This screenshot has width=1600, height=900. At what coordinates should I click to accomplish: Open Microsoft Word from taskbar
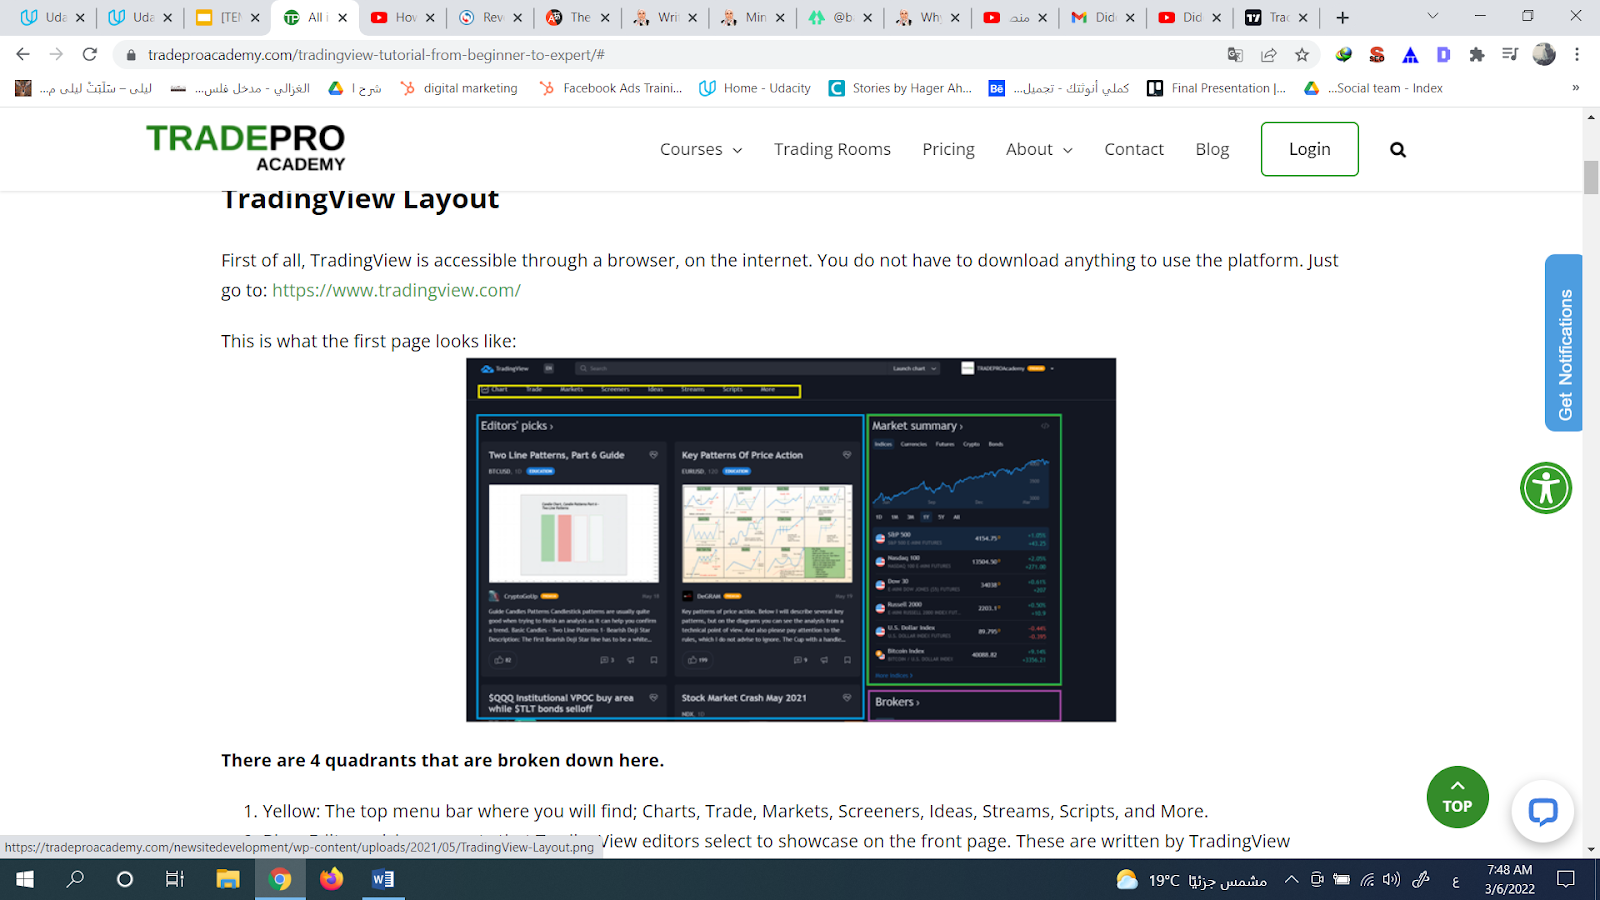[x=383, y=879]
